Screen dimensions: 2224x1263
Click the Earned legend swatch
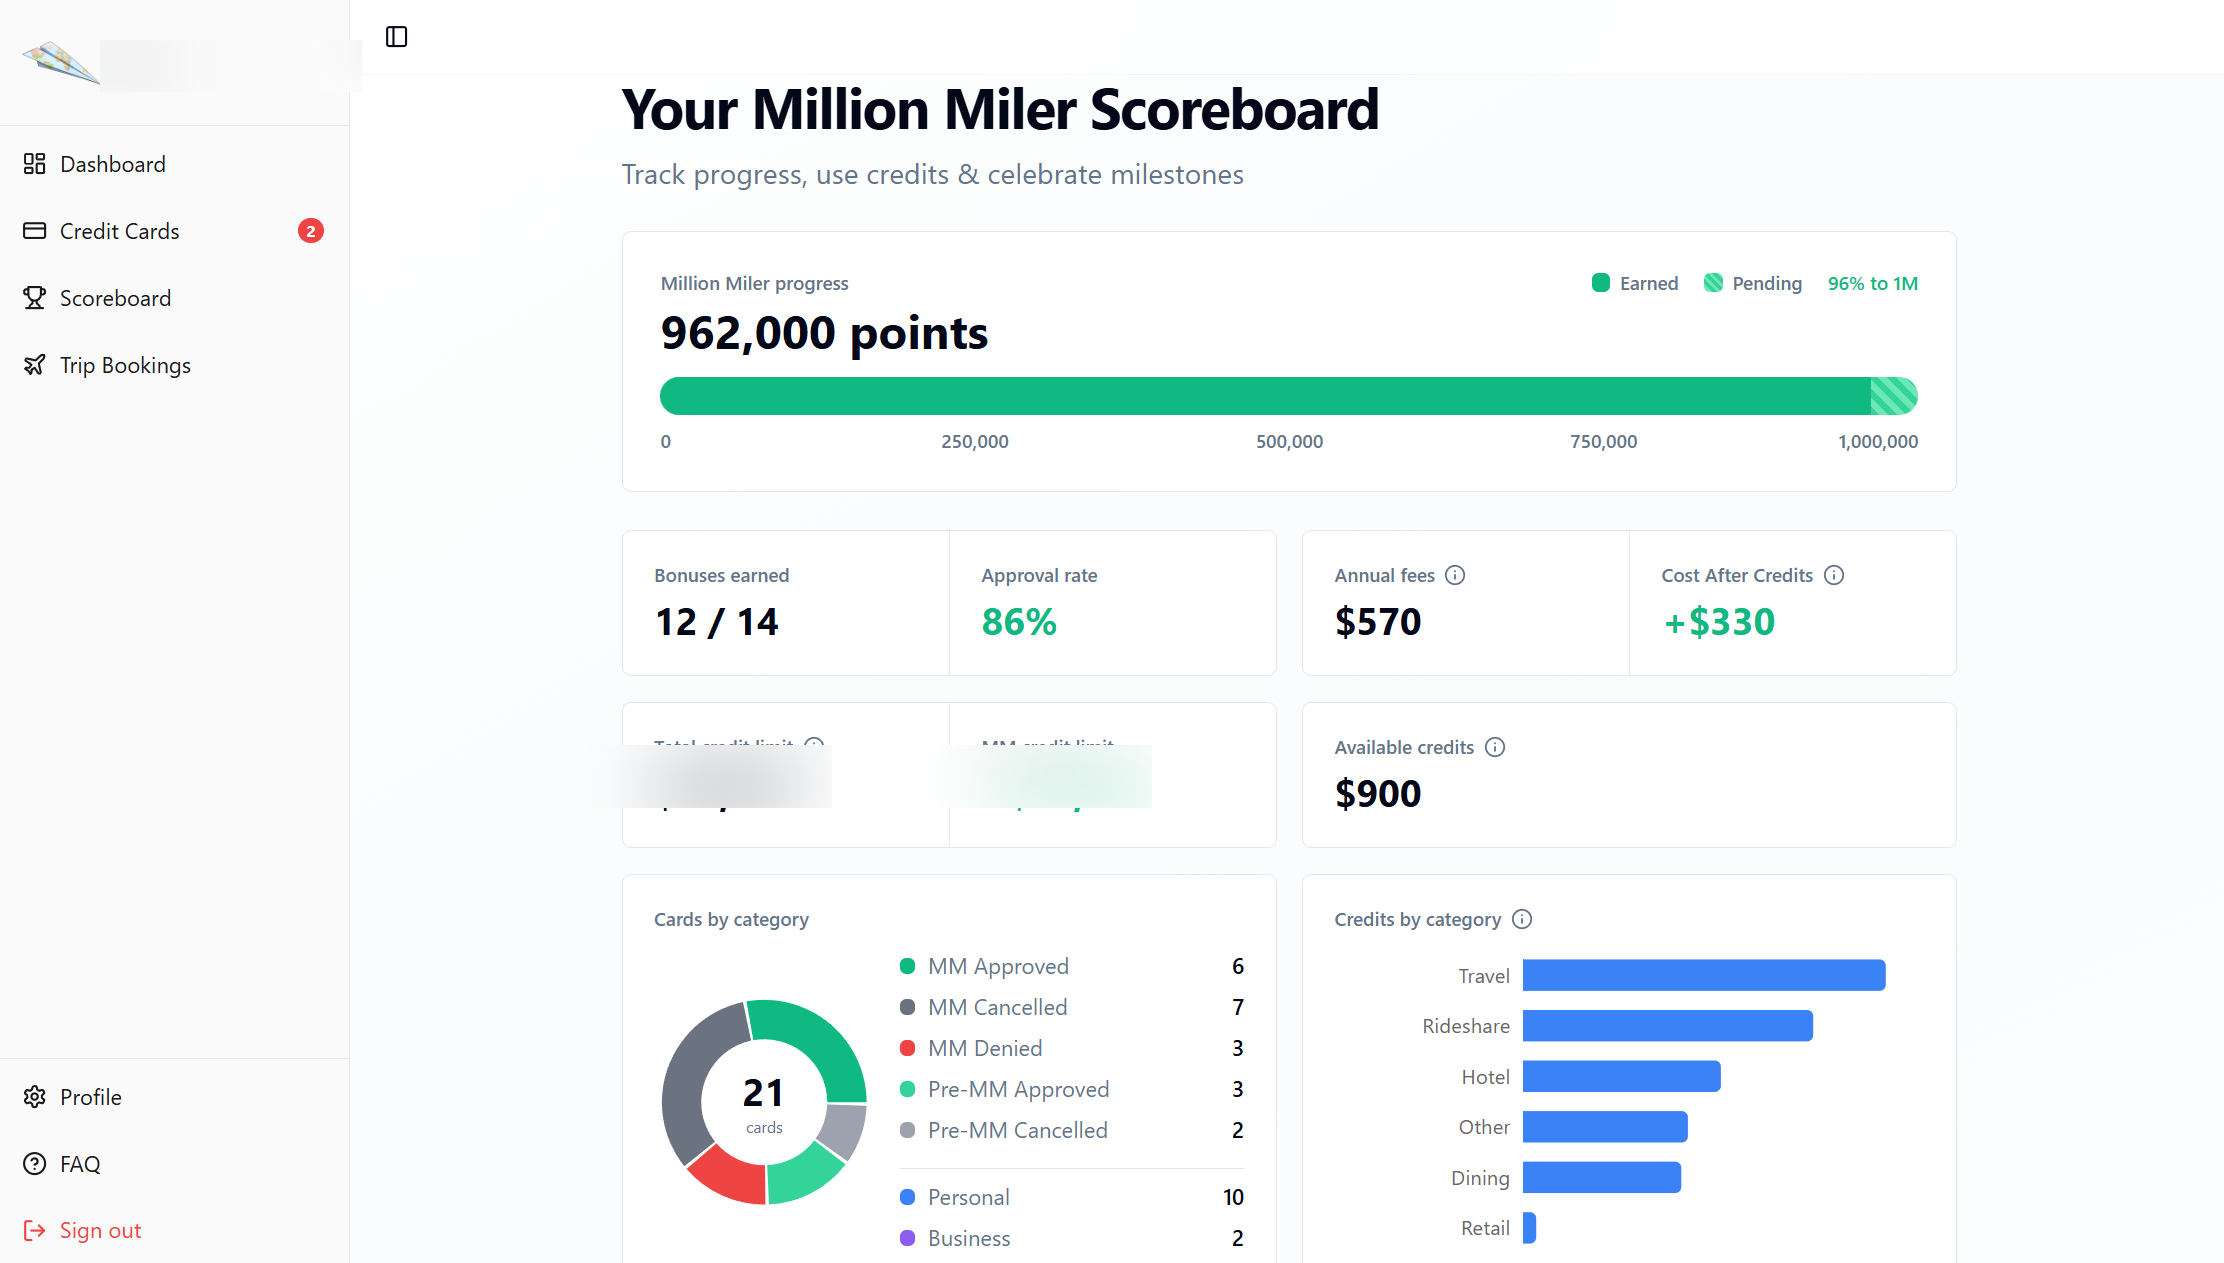(1600, 283)
